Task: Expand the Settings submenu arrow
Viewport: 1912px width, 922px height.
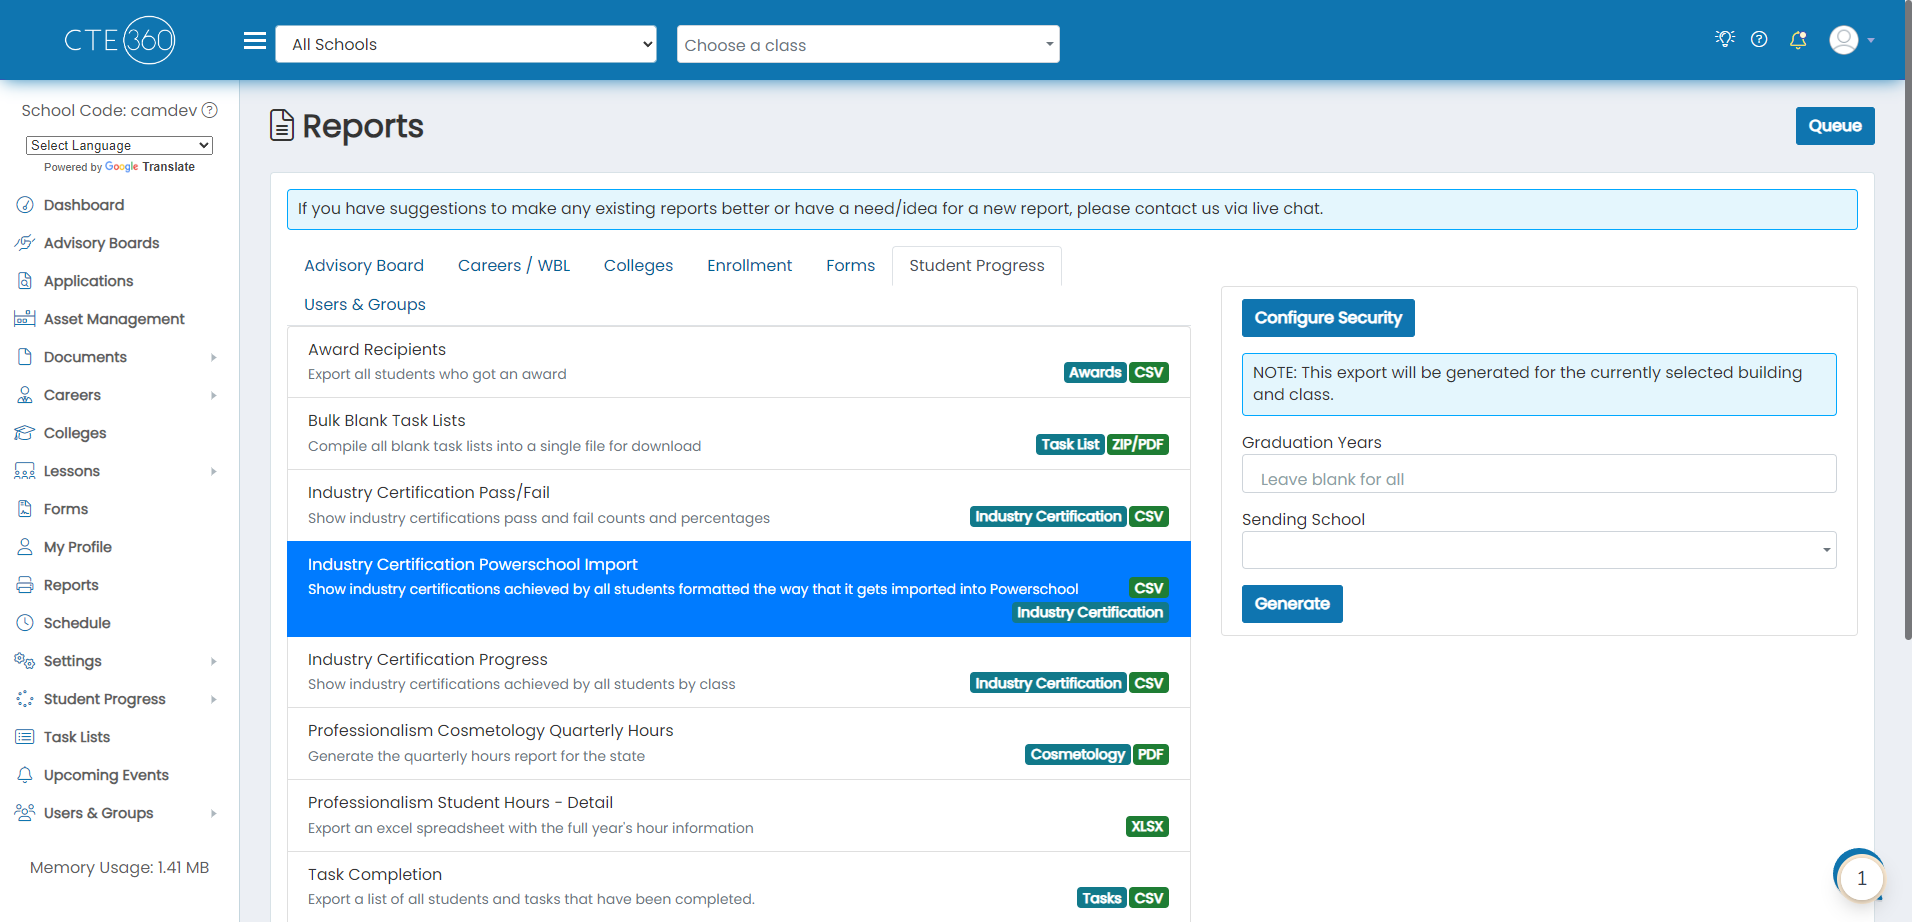Action: (214, 661)
